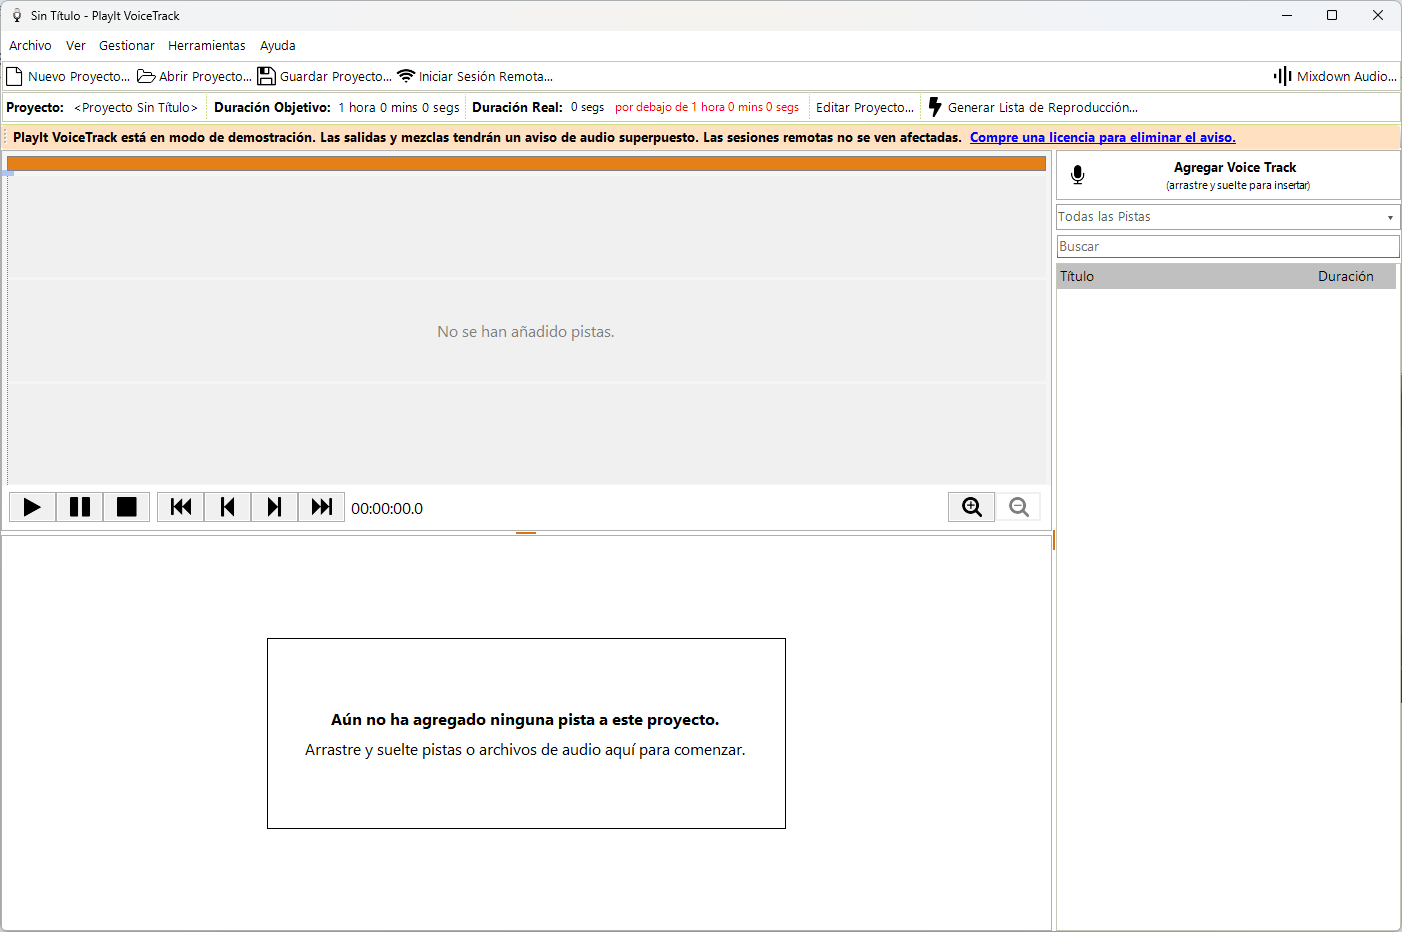Open the Herramientas menu
Viewport: 1402px width, 932px height.
pos(207,46)
